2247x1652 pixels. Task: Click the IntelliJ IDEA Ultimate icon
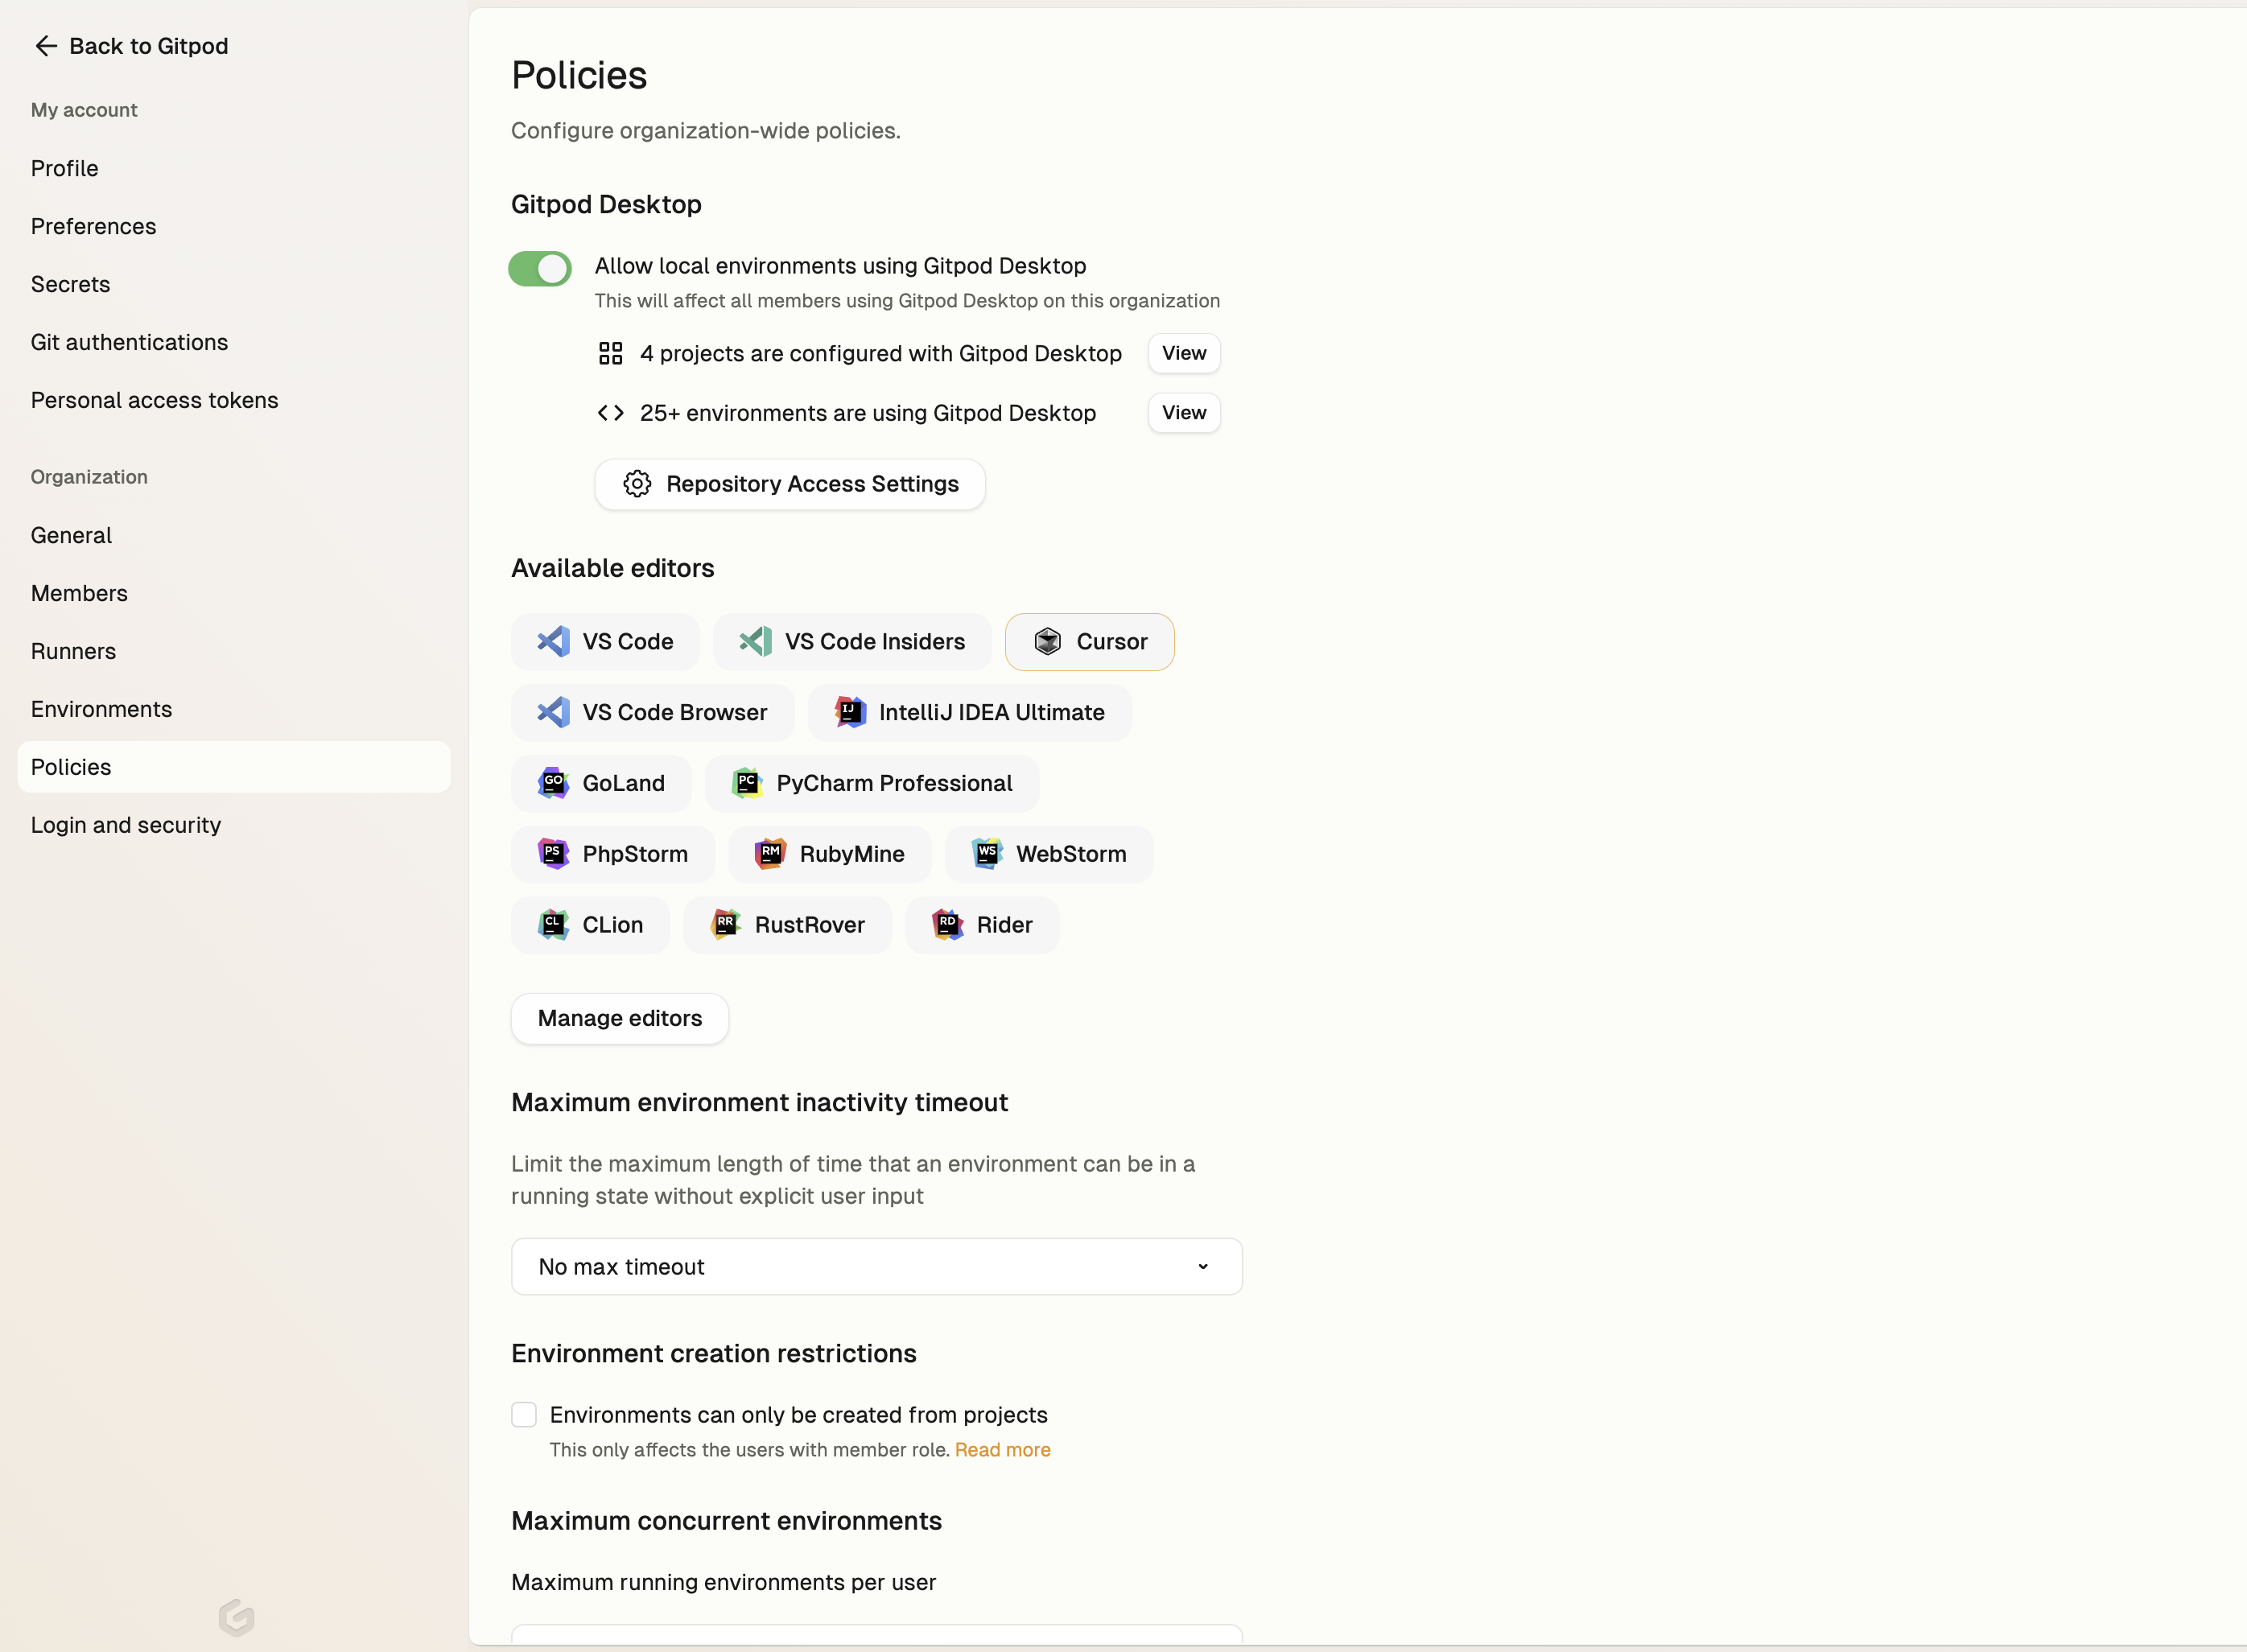[850, 712]
